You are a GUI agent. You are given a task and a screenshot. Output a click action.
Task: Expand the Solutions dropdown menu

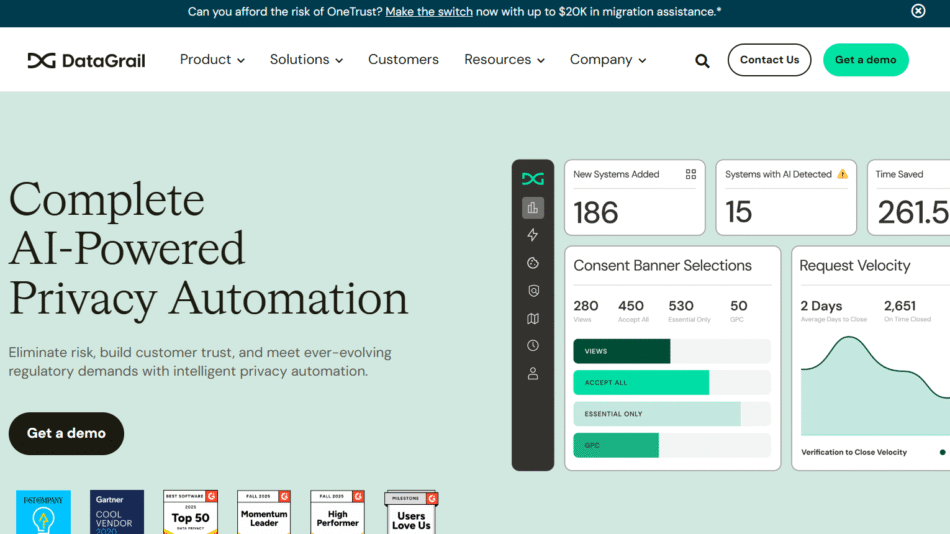(x=306, y=60)
